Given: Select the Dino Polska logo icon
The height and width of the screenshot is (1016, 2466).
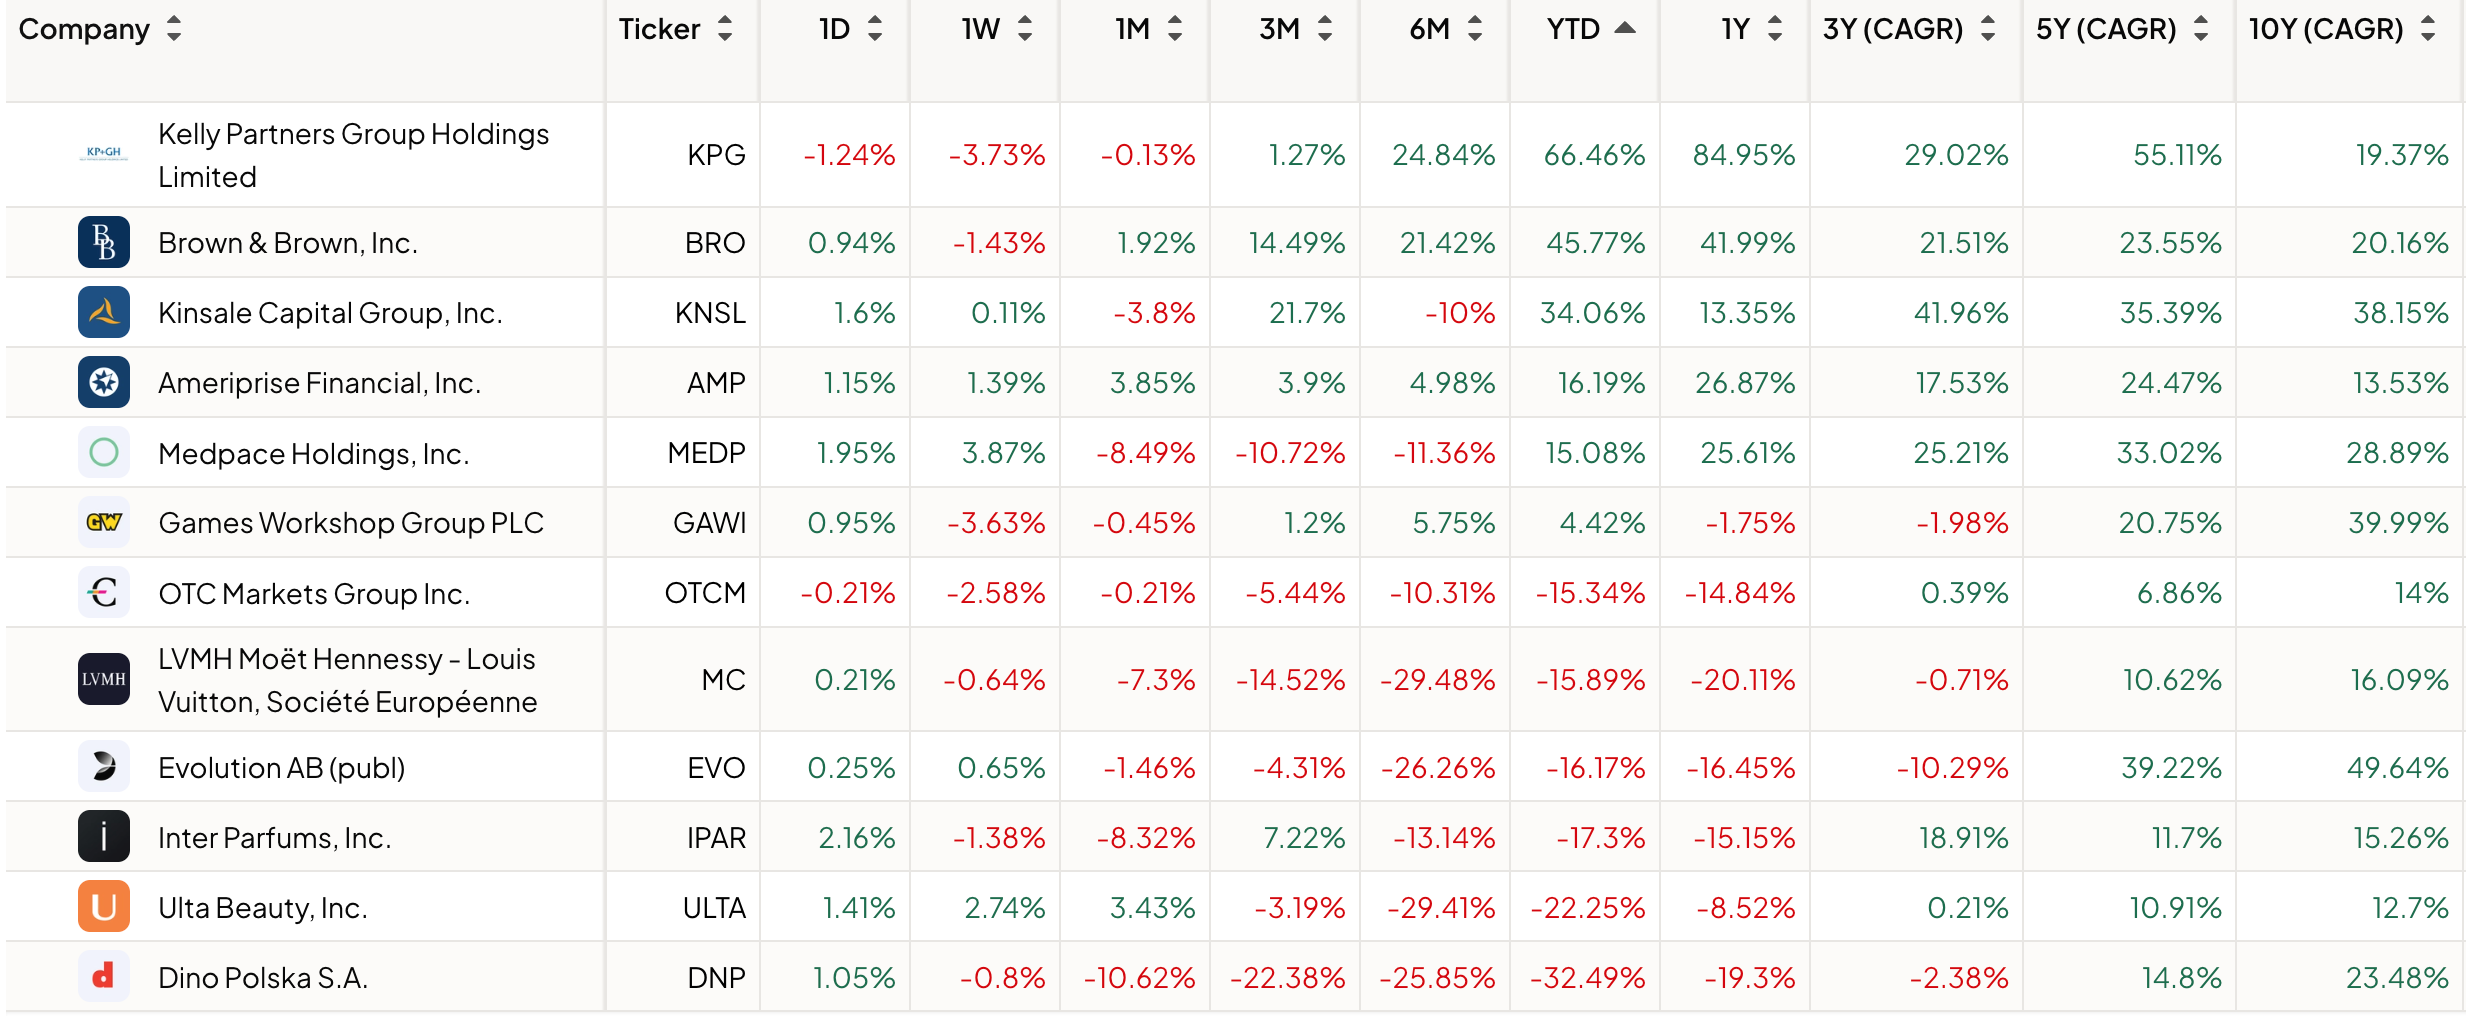Looking at the screenshot, I should click(102, 977).
